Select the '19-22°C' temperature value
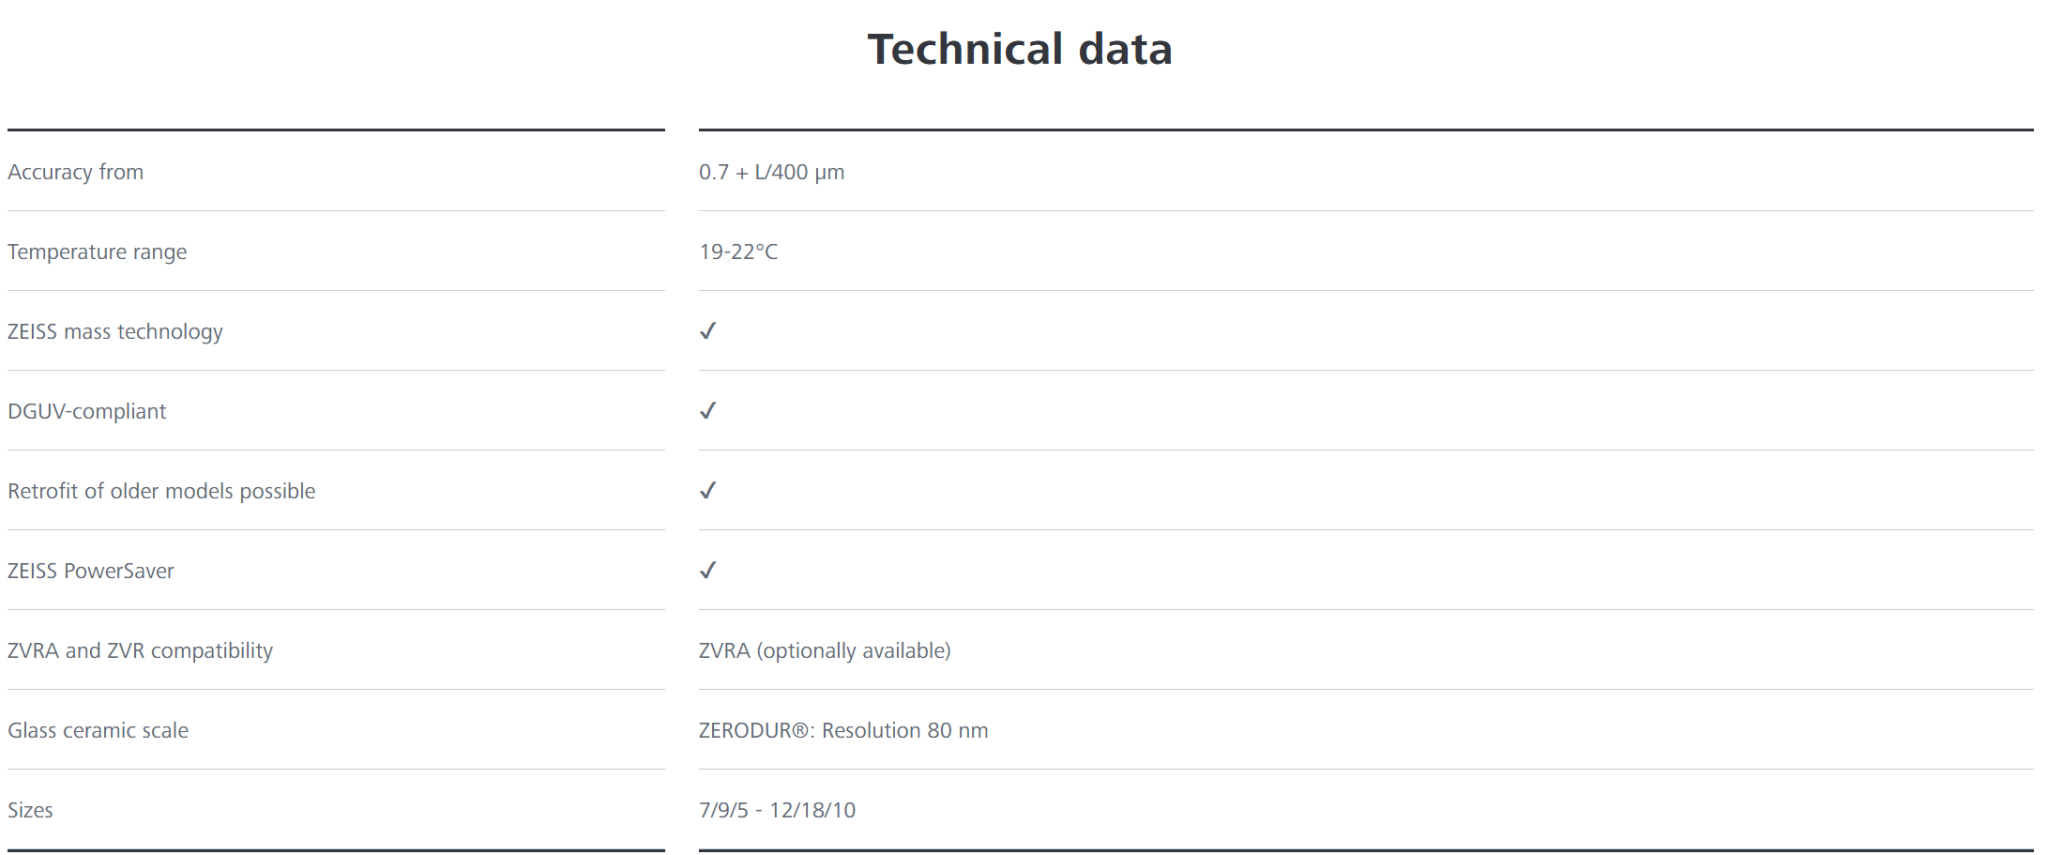The image size is (2048, 855). pos(738,252)
